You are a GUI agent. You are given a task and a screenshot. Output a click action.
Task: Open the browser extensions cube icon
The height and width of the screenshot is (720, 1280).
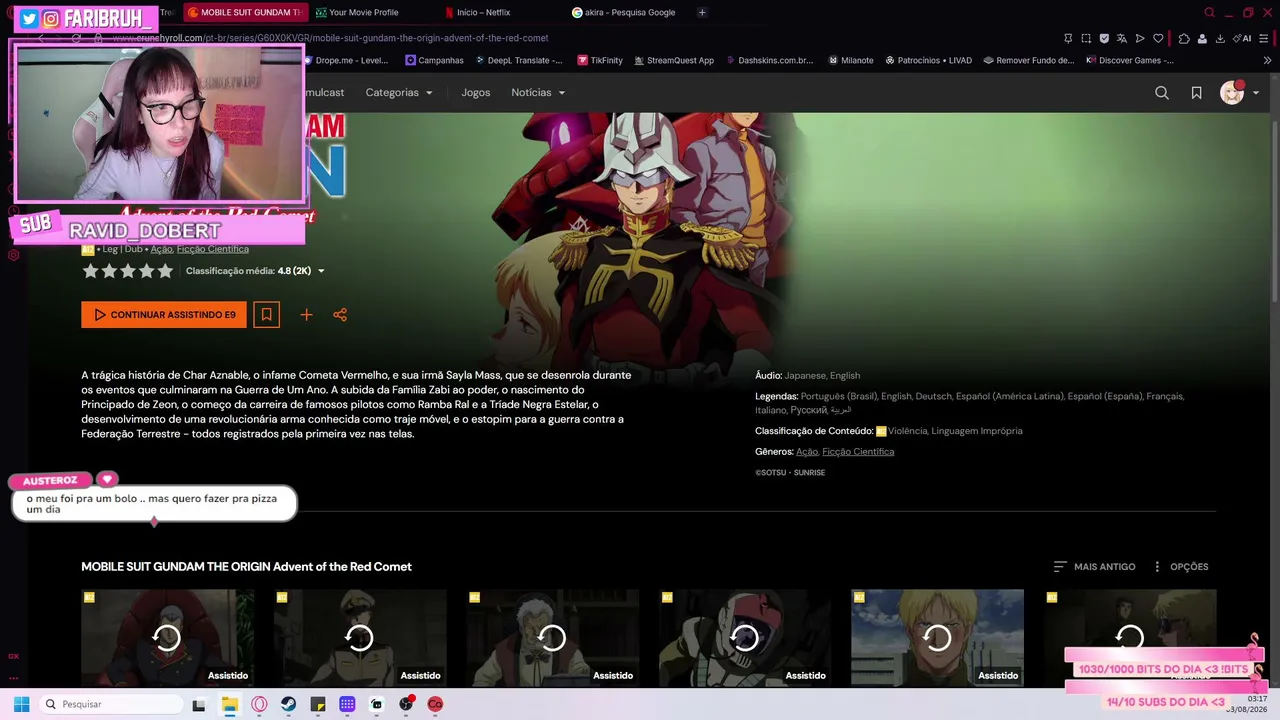[x=1184, y=38]
